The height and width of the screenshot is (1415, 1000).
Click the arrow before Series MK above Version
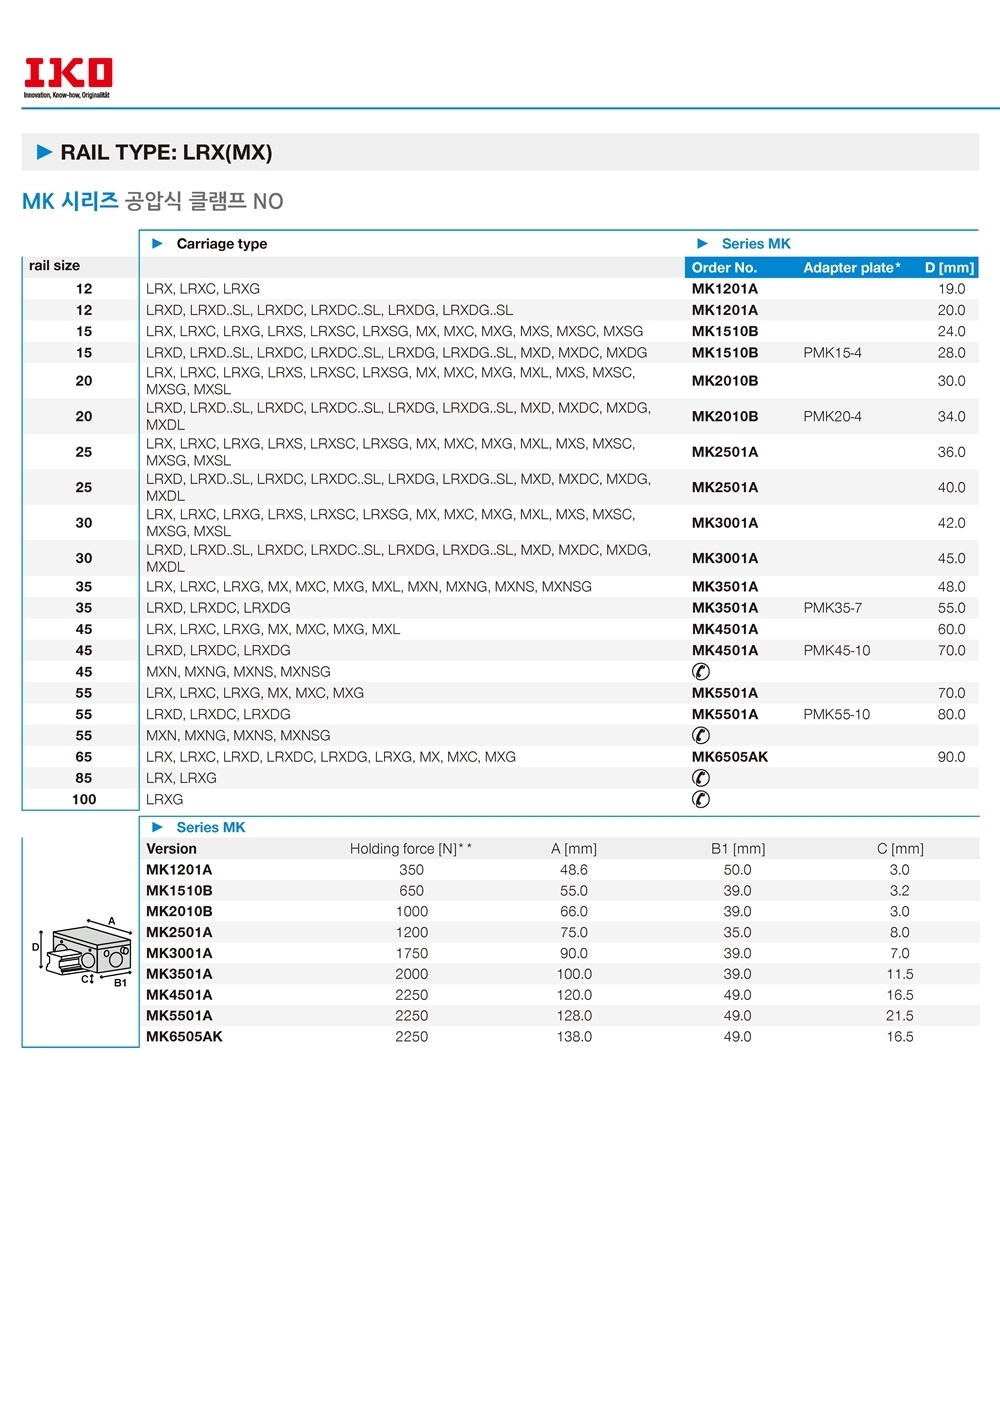[157, 827]
